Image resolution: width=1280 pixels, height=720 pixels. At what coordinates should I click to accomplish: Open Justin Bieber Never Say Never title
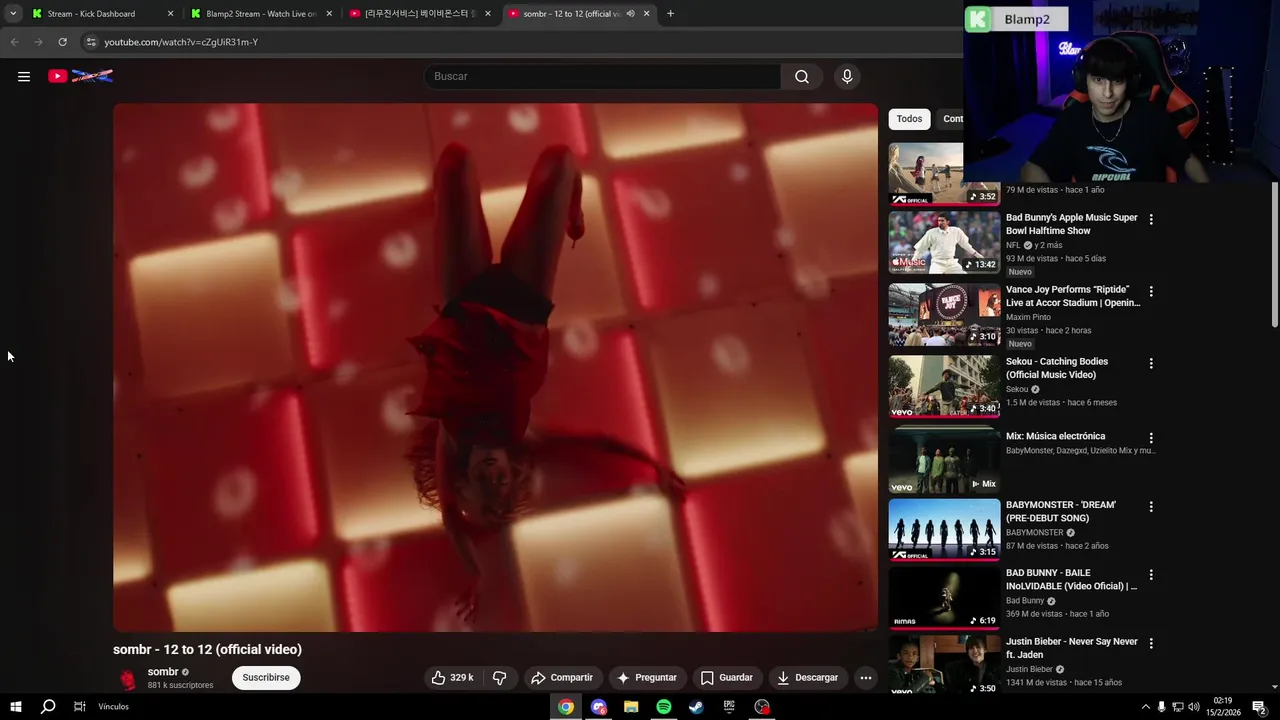click(1072, 648)
